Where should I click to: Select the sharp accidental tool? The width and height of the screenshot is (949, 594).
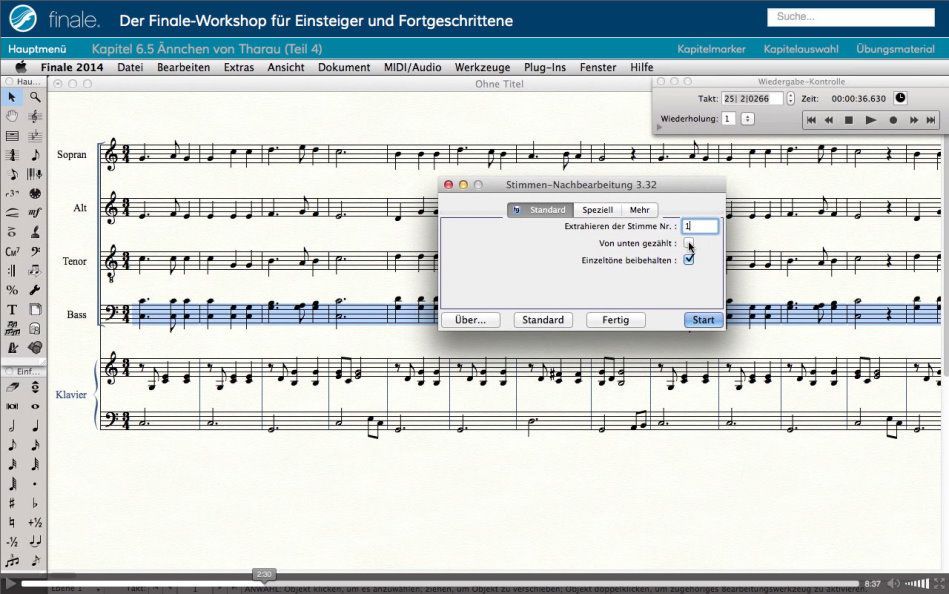(12, 503)
